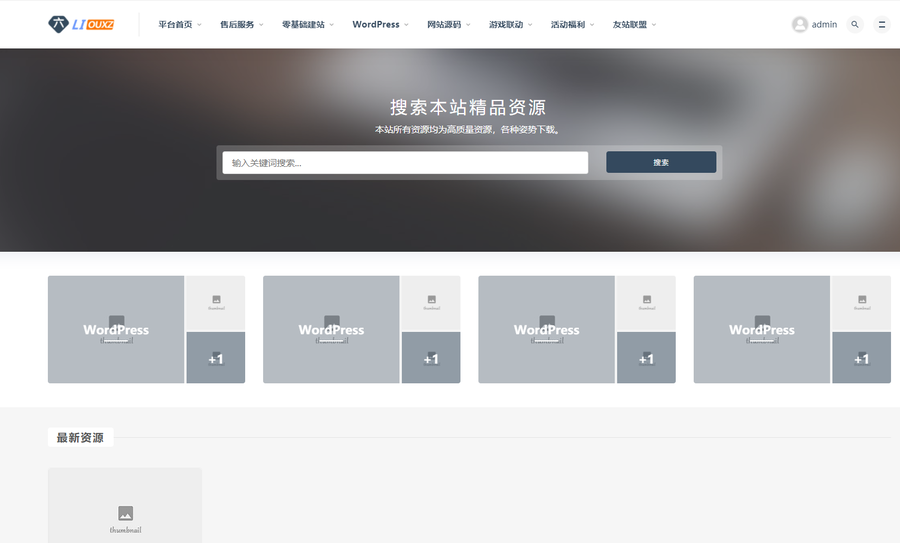Click the thumbnail image icon under 最新资源
900x543 pixels.
(x=125, y=513)
